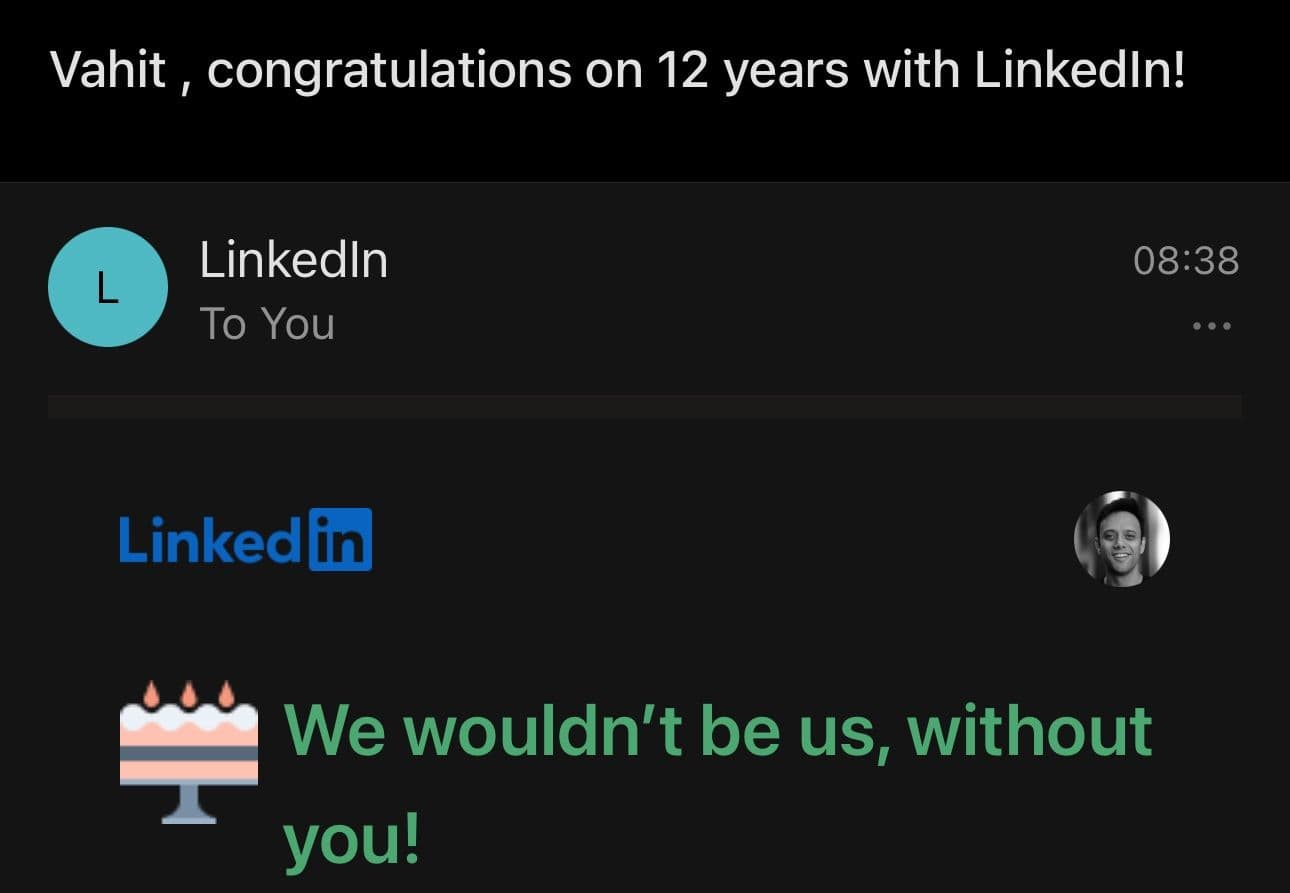Click the blue "in" square of the logo
The height and width of the screenshot is (893, 1290).
(x=340, y=540)
